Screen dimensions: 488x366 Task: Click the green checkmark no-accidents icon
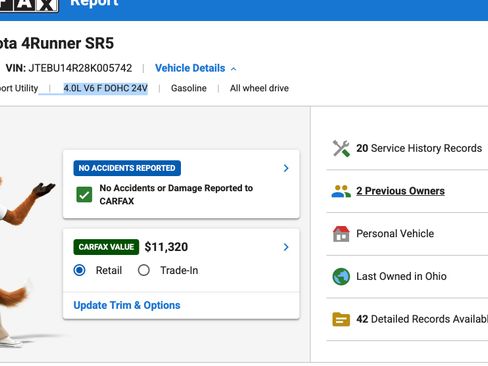click(84, 195)
